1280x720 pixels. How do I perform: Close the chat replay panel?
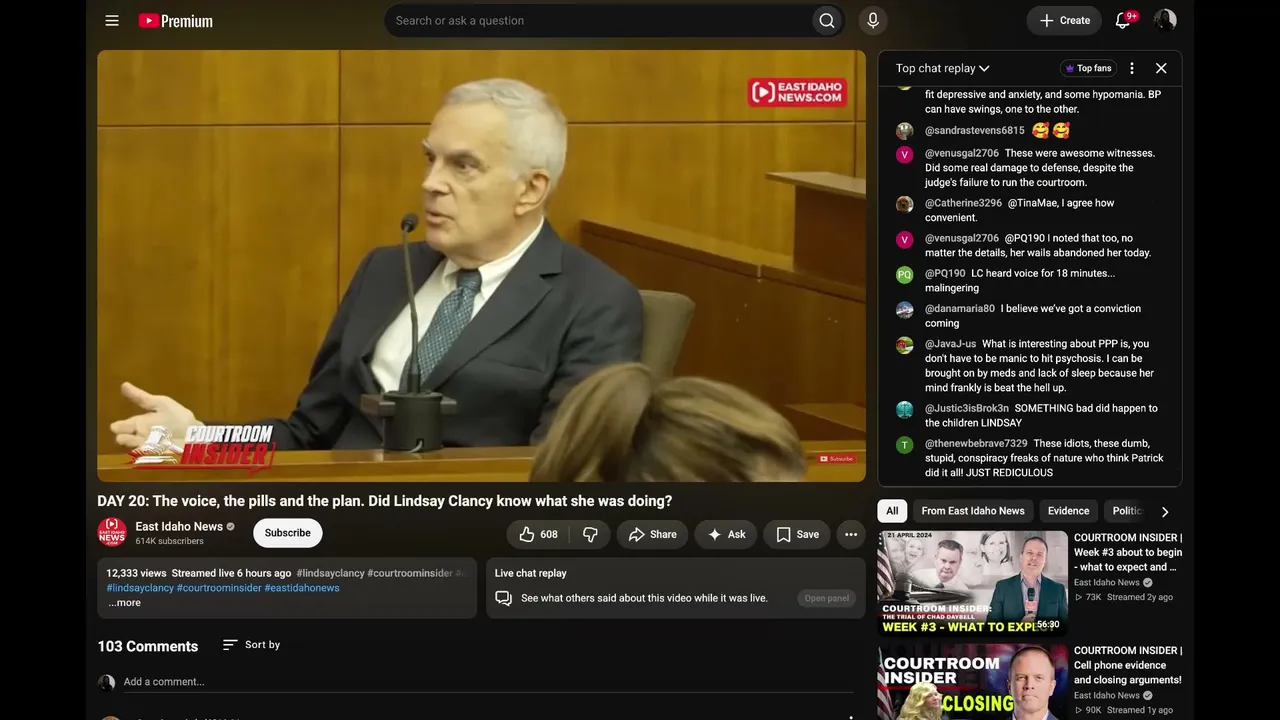[x=1161, y=68]
